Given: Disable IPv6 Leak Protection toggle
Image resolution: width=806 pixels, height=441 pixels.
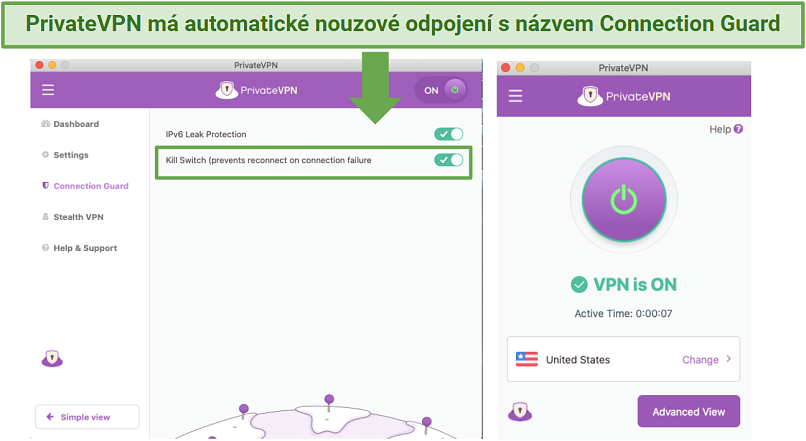Looking at the screenshot, I should (449, 134).
